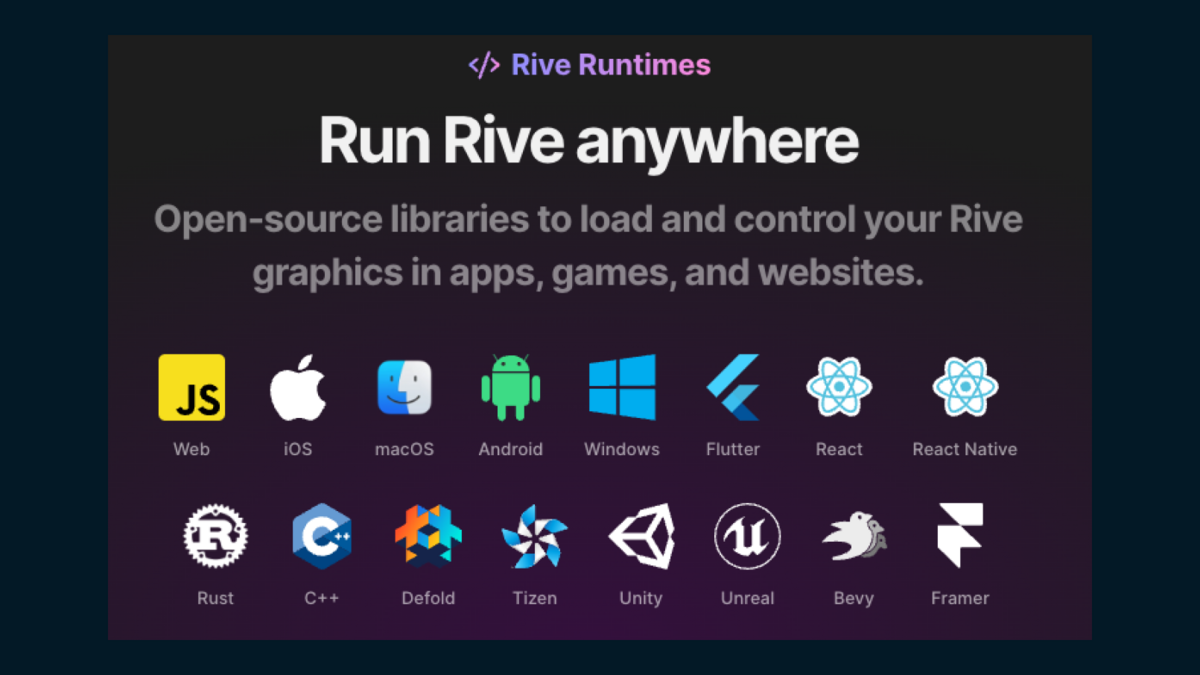Select the Apple iOS runtime icon
This screenshot has height=675, width=1200.
pyautogui.click(x=298, y=387)
